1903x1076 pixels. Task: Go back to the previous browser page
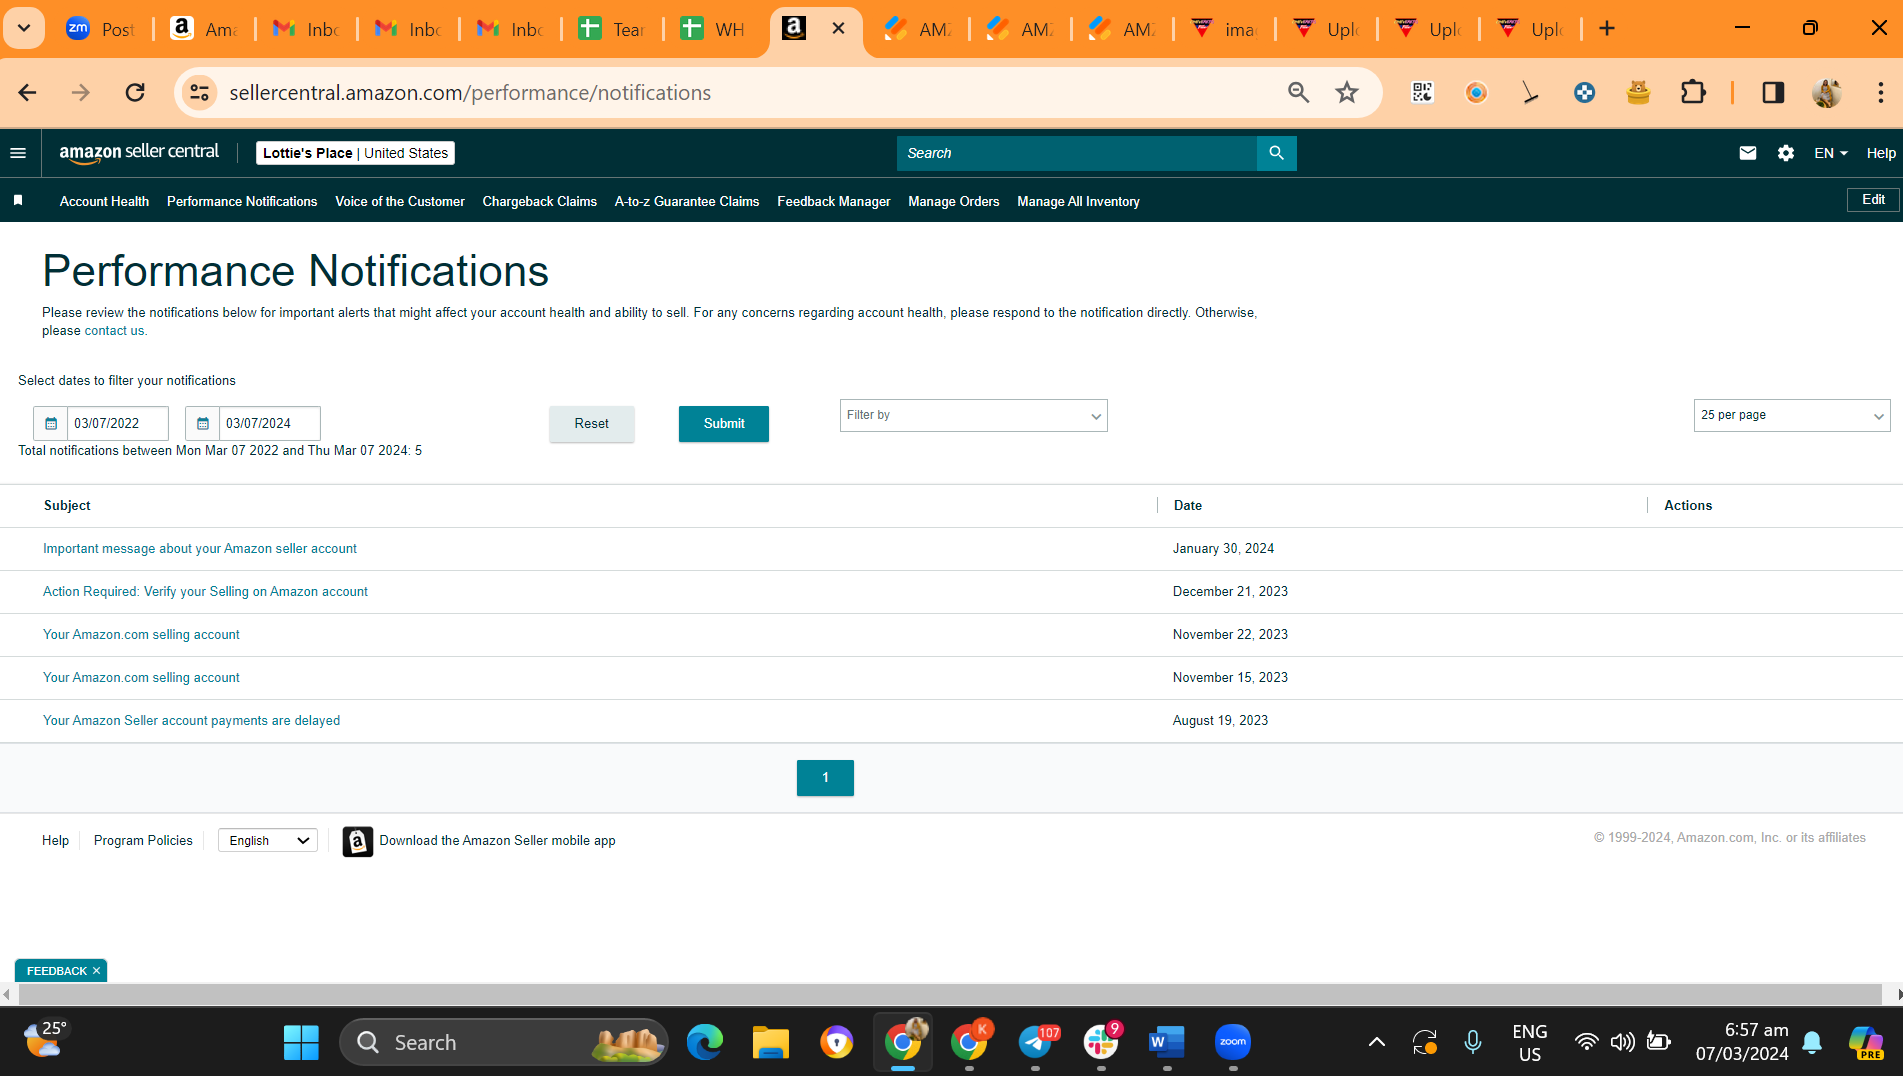tap(27, 93)
